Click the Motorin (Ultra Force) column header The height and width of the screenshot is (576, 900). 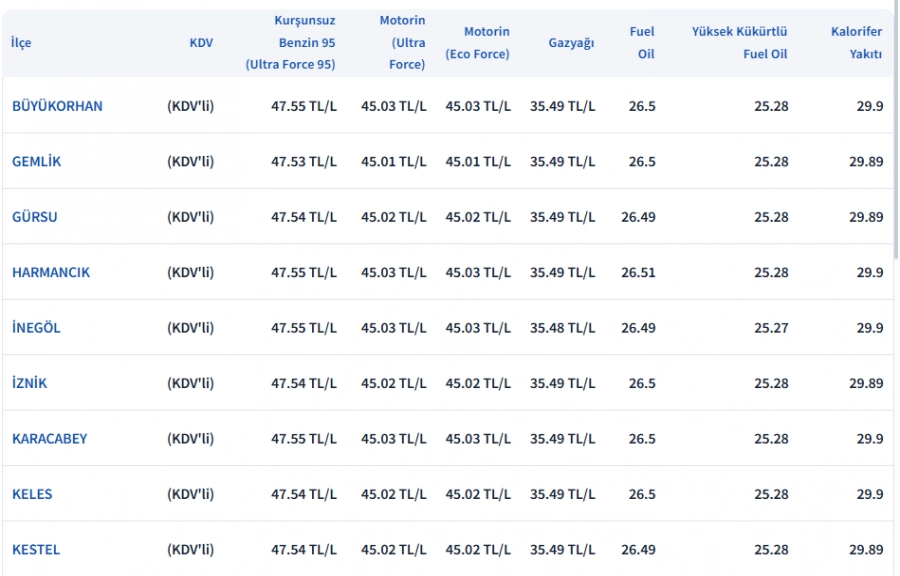click(402, 43)
